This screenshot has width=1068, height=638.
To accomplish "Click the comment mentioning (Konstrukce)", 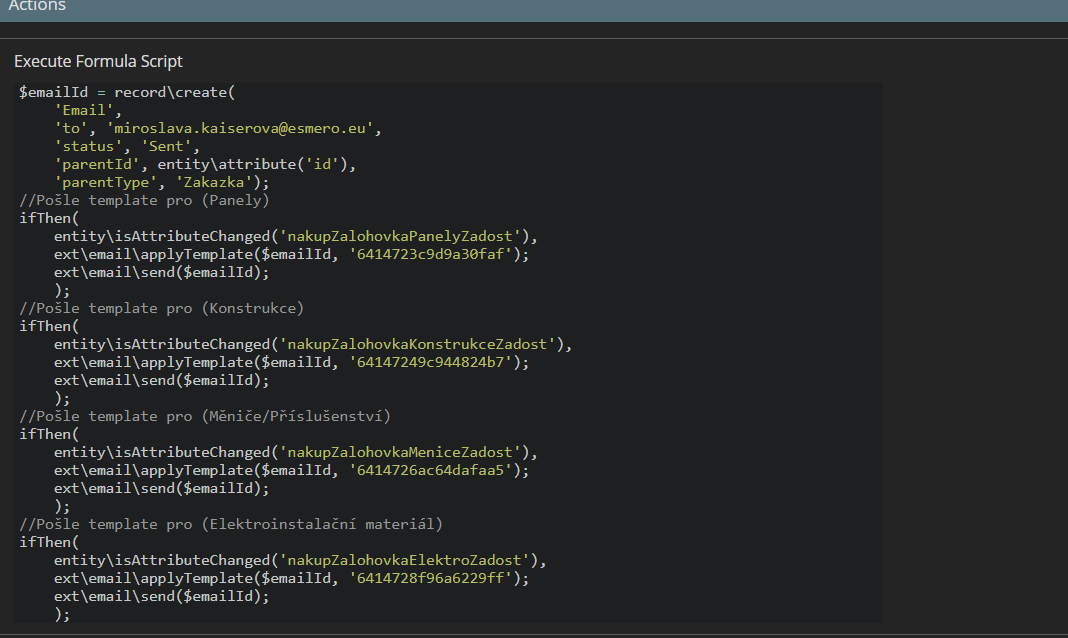I will 161,308.
